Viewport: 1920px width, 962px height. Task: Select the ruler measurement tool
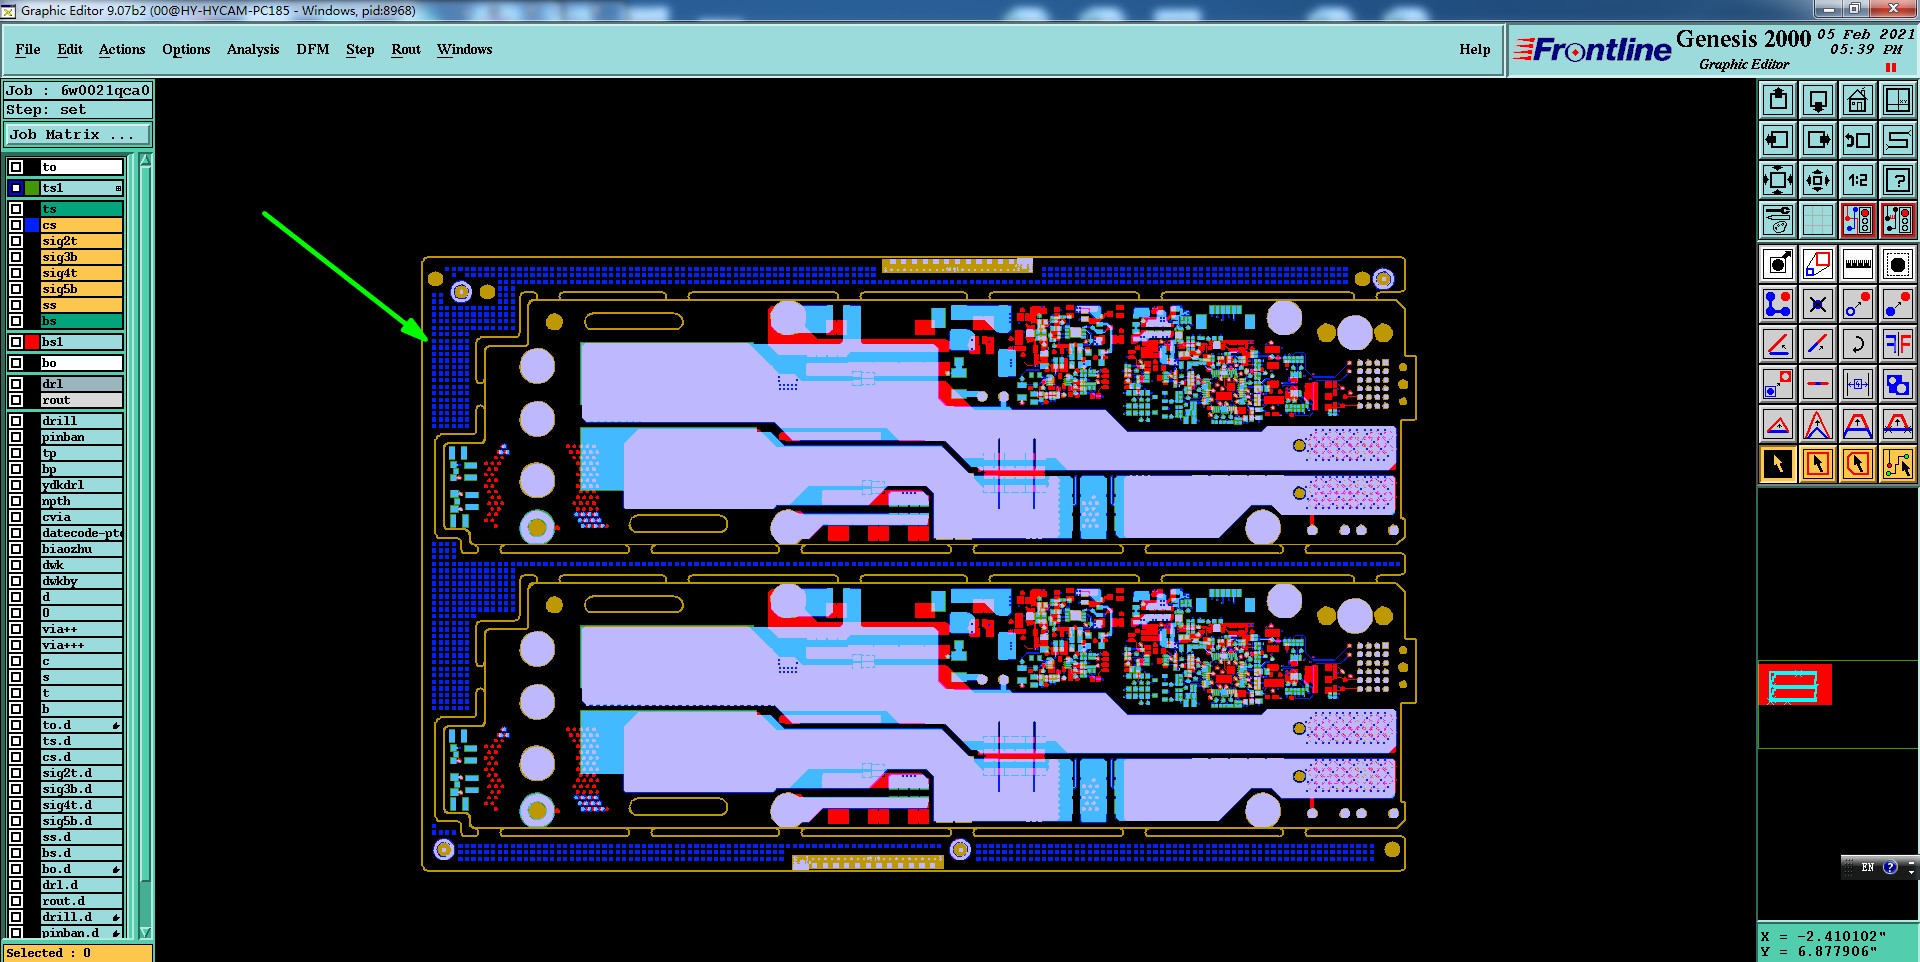coord(1857,264)
